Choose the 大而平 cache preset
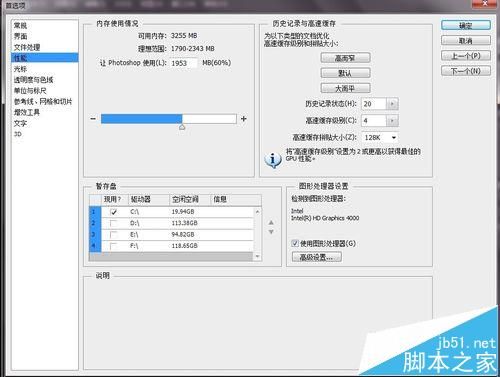Screen dimensions: 500x377 [345, 88]
